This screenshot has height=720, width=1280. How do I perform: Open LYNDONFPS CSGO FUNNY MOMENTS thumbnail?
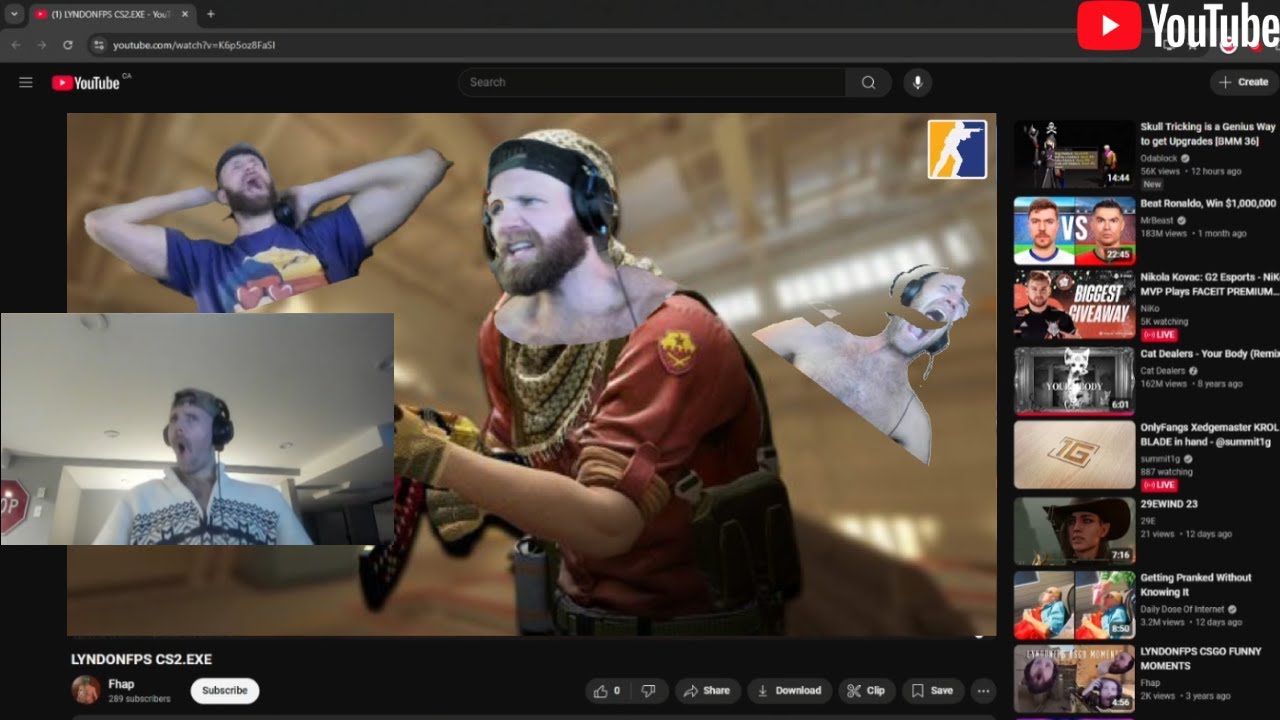coord(1074,679)
